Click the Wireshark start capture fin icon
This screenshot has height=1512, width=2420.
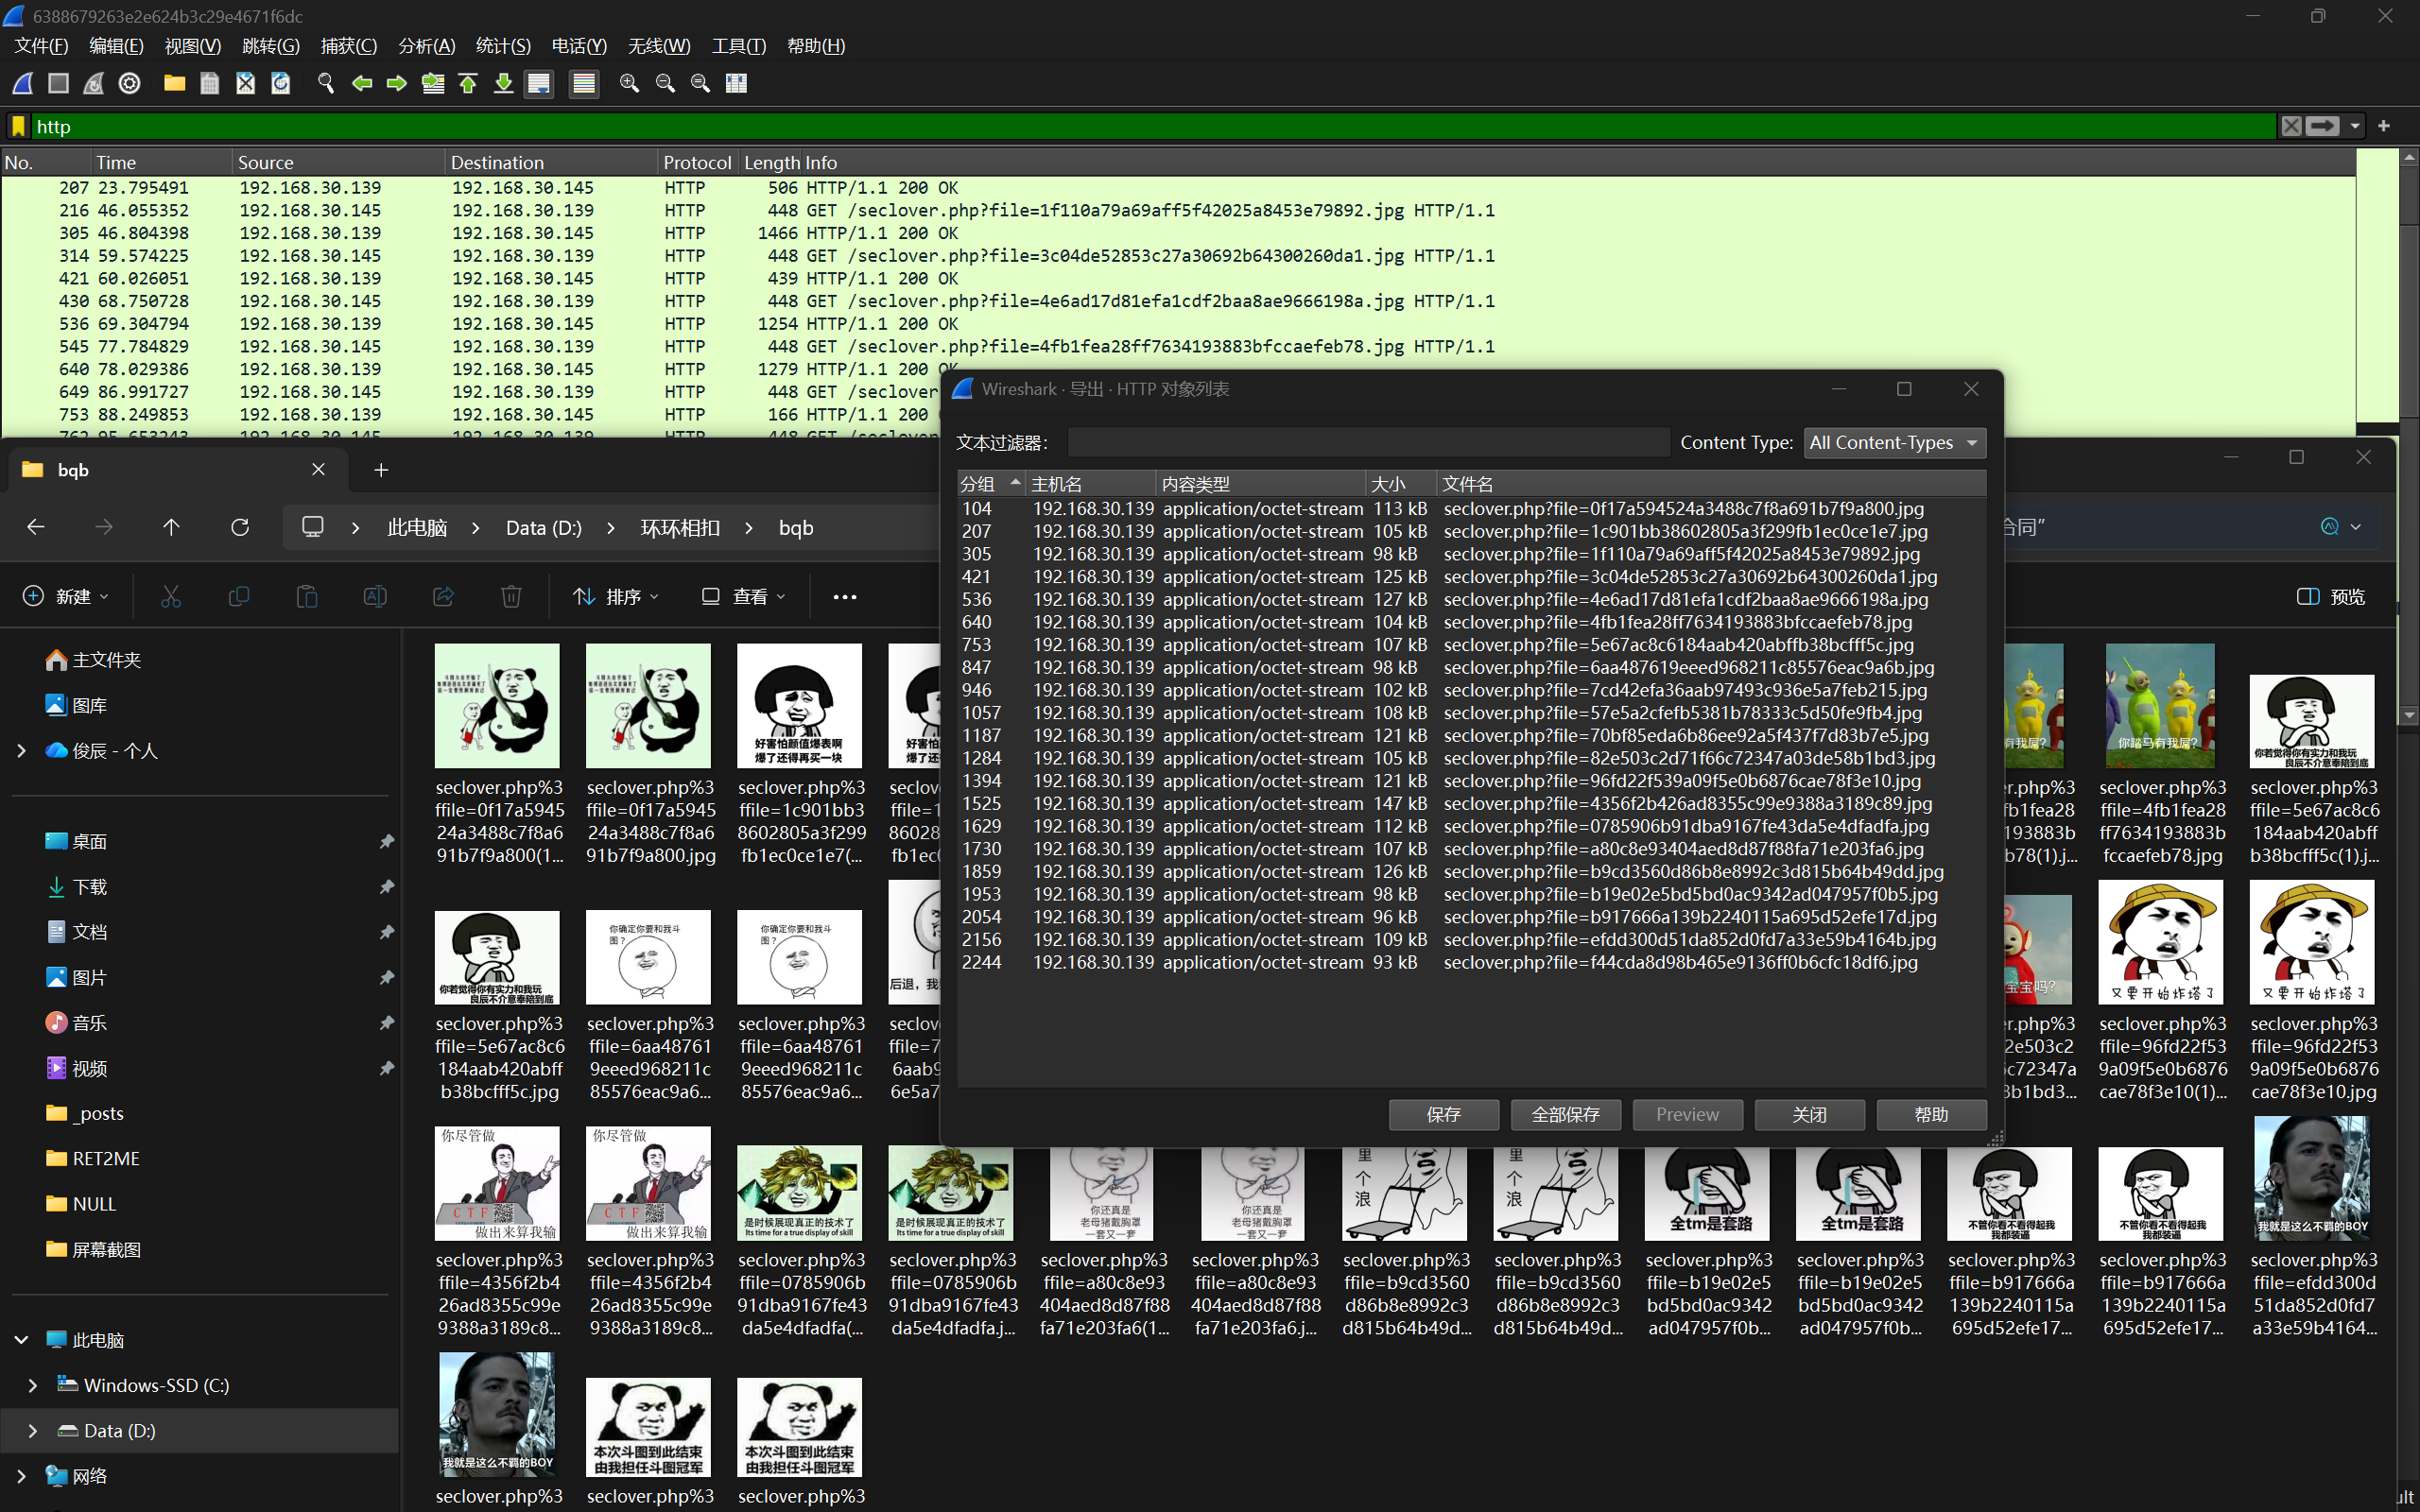(23, 84)
